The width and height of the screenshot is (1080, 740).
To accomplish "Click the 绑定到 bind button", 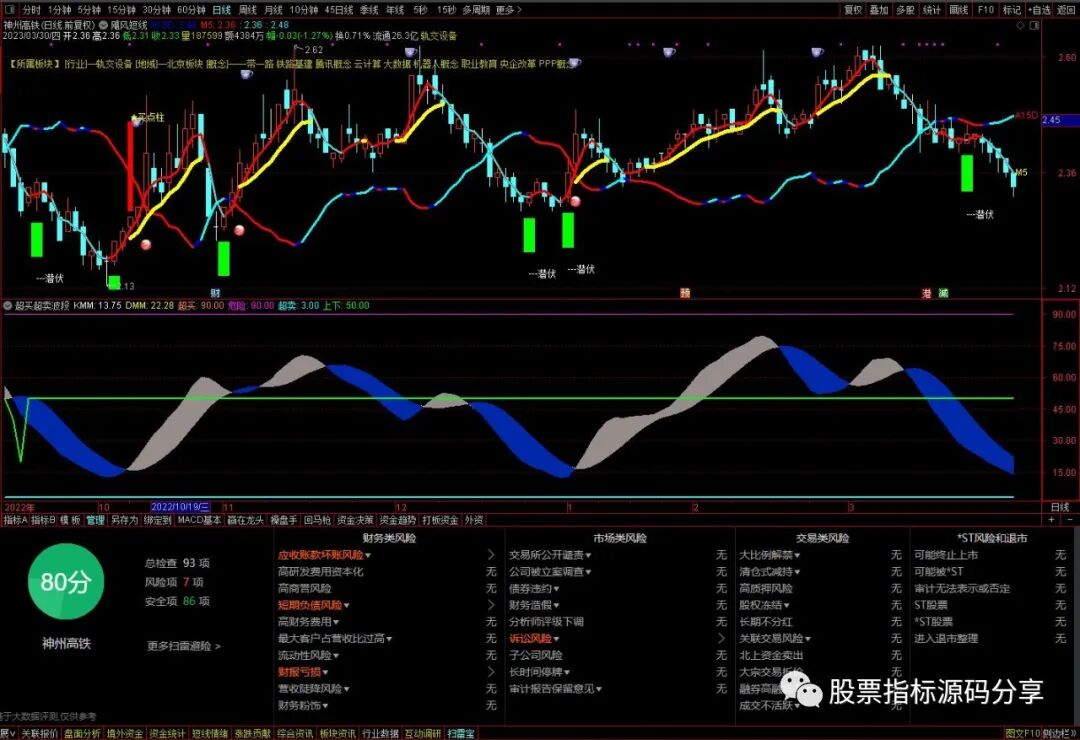I will (x=158, y=520).
